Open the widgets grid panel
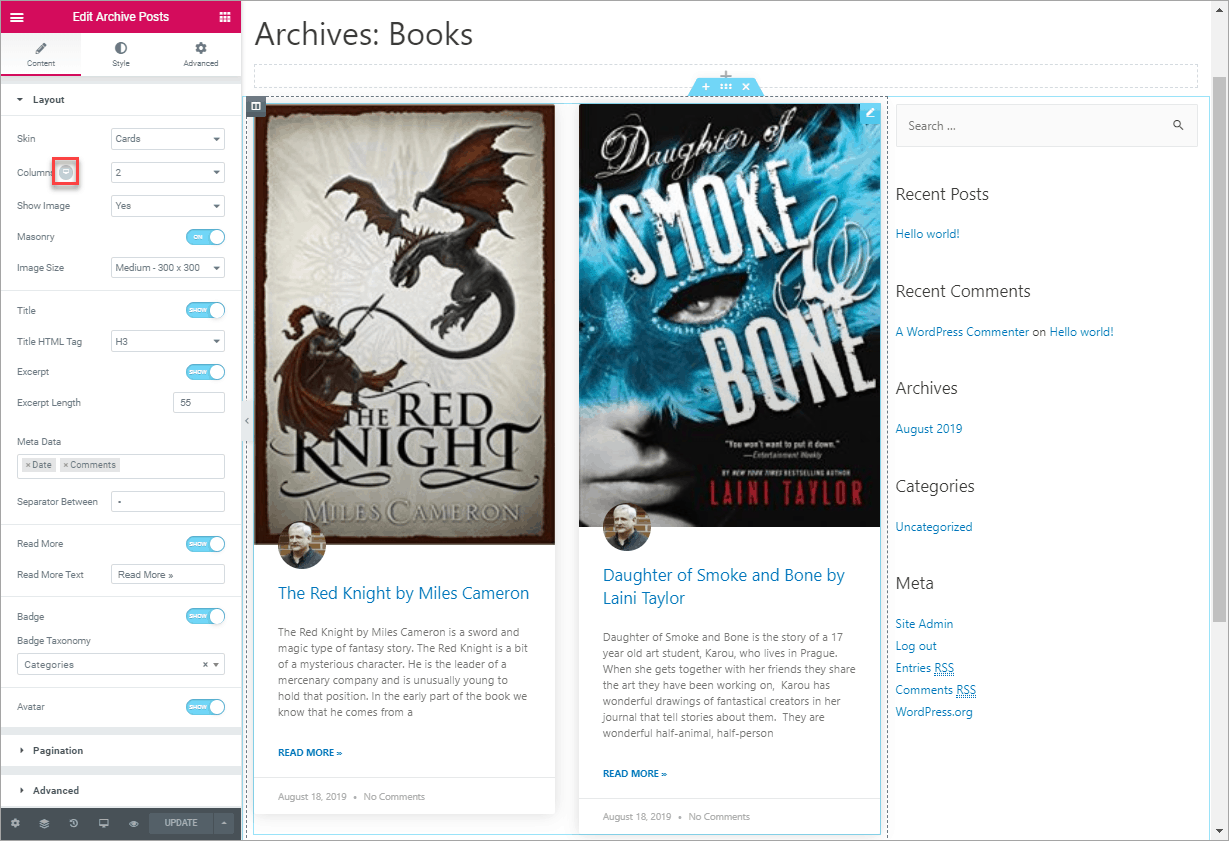 [225, 17]
